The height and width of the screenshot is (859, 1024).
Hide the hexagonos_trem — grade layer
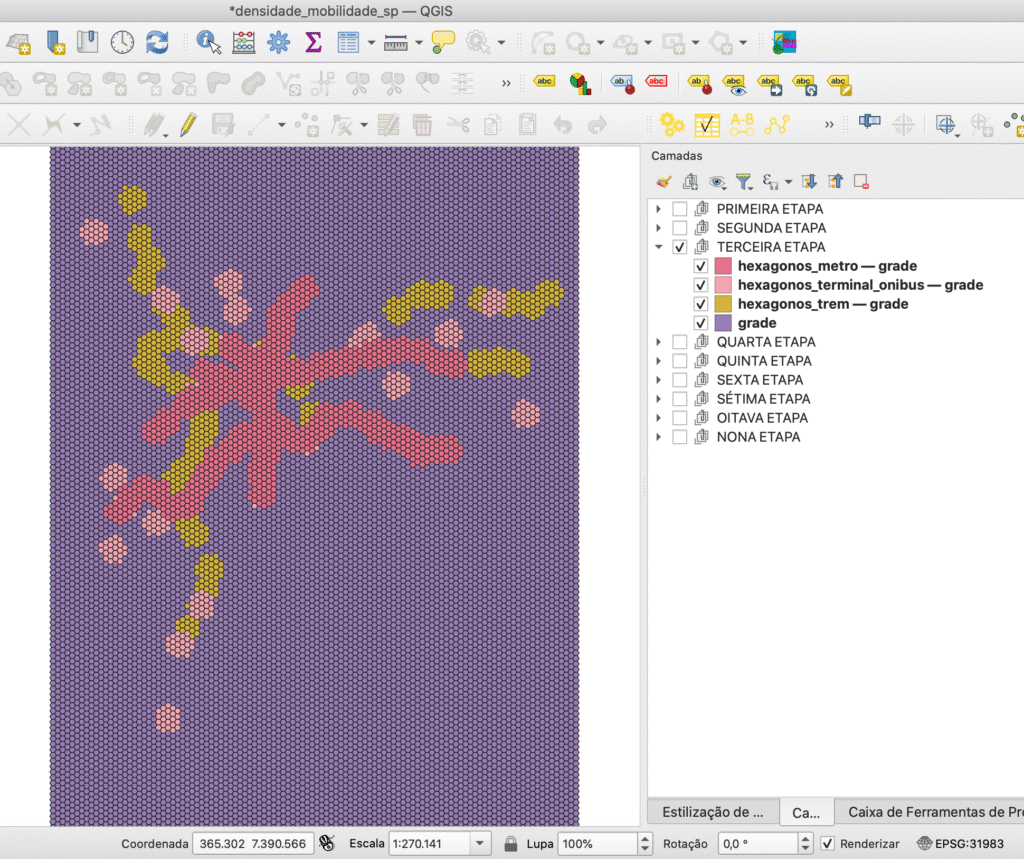point(701,304)
